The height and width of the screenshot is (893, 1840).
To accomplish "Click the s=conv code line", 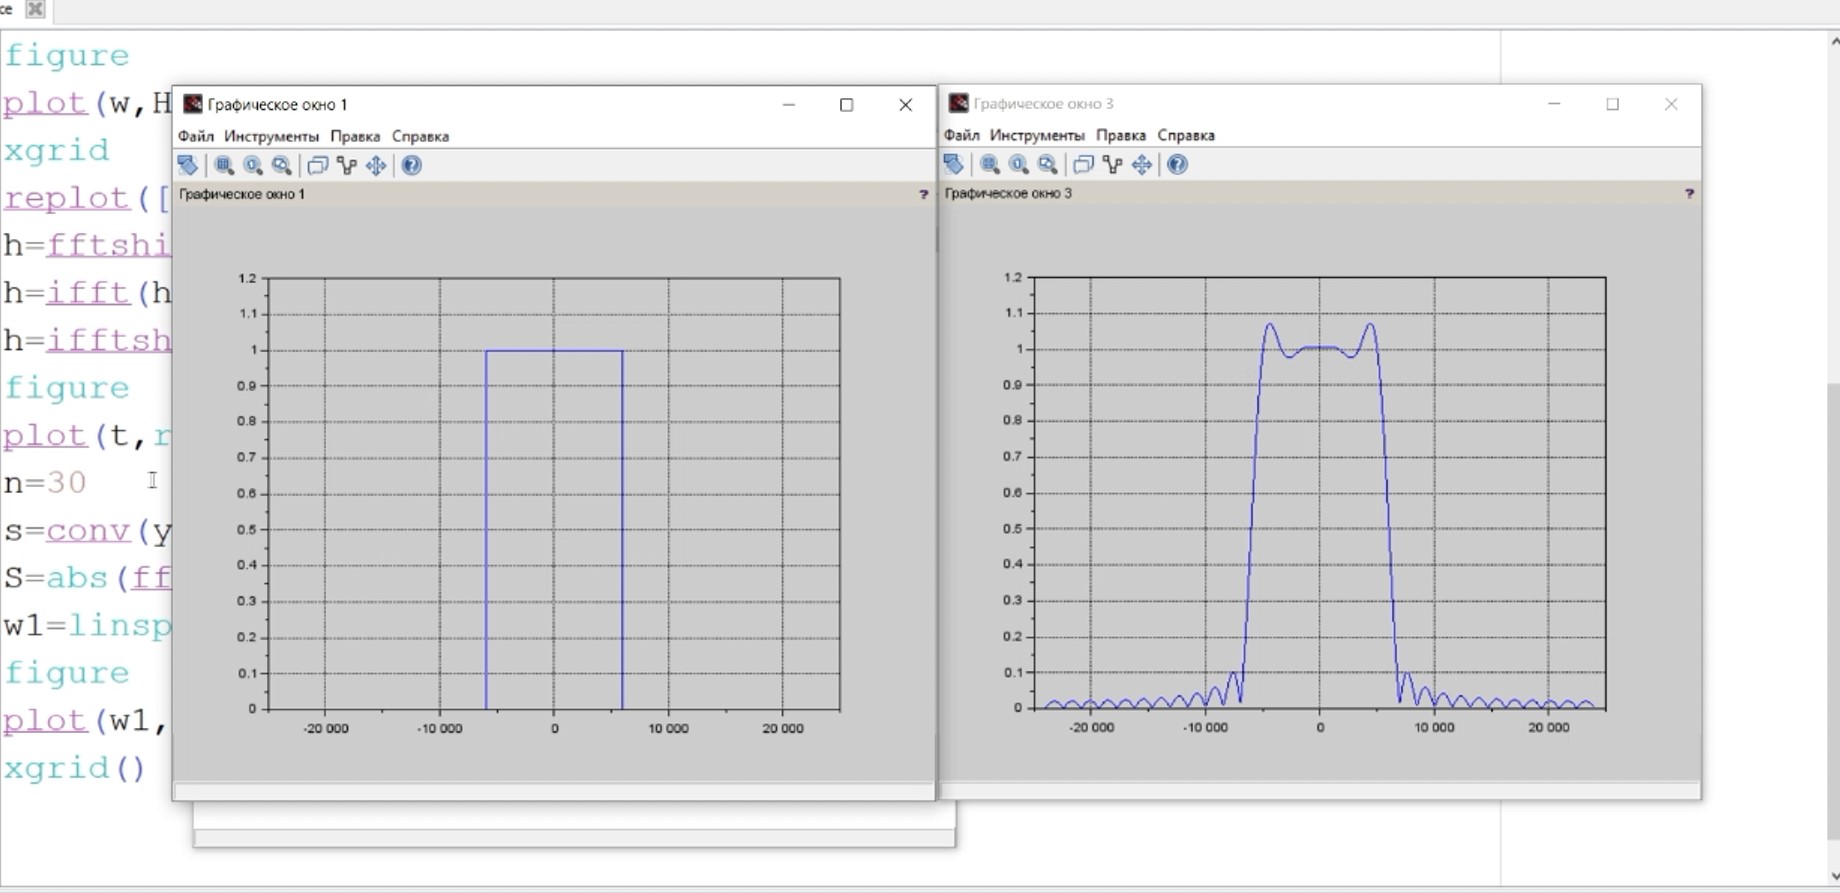I will [x=87, y=530].
